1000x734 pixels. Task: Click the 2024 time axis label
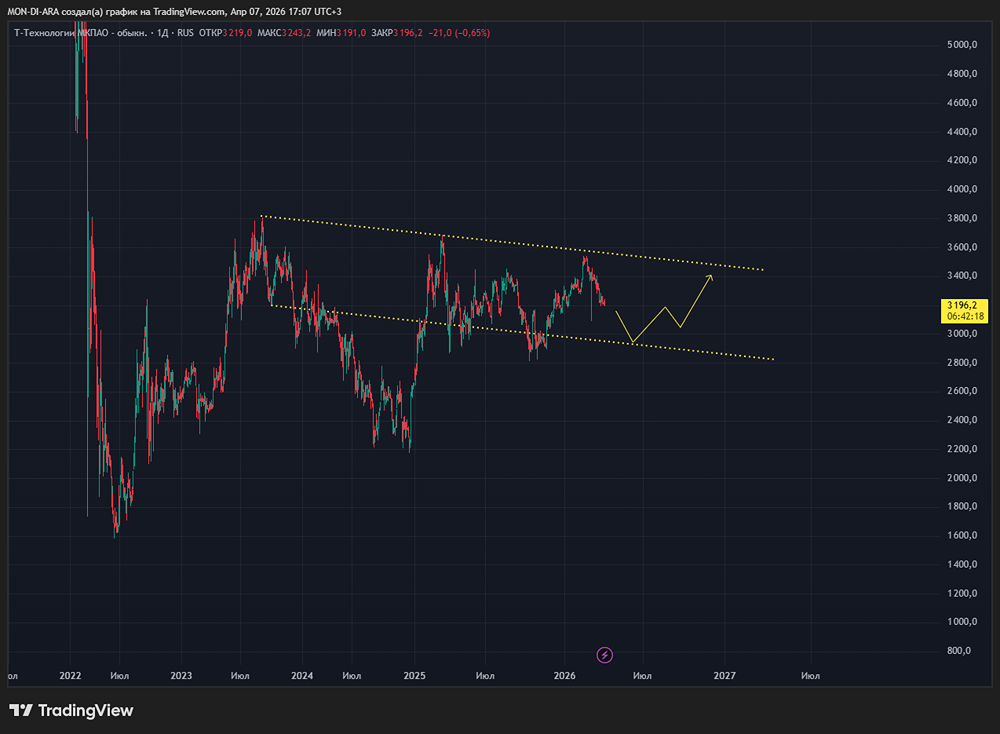(x=302, y=675)
